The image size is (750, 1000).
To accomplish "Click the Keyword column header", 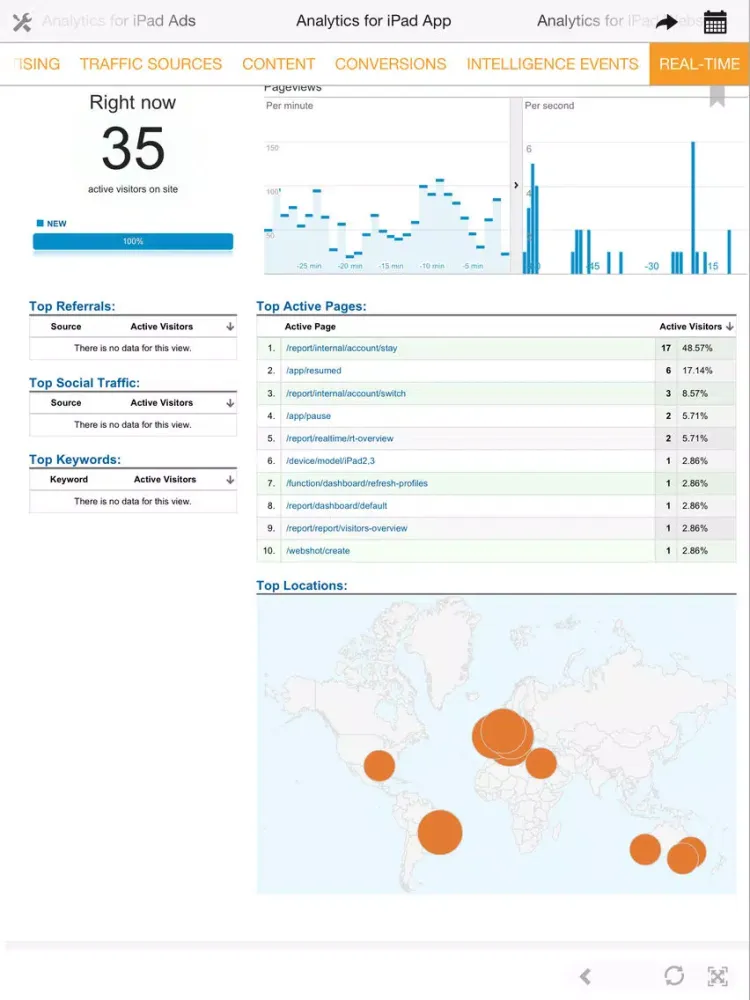I will point(69,480).
